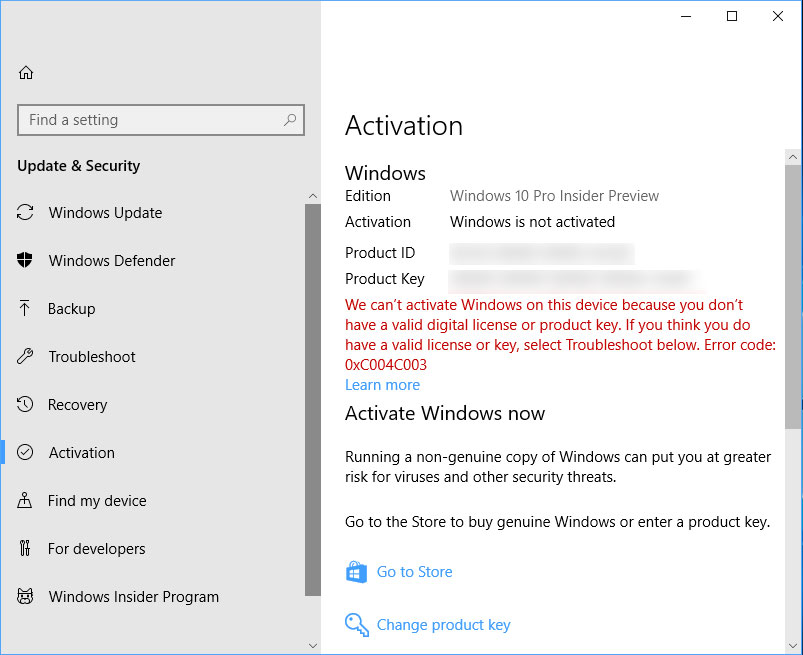
Task: Click the Windows Update refresh-arrows icon
Action: (25, 212)
